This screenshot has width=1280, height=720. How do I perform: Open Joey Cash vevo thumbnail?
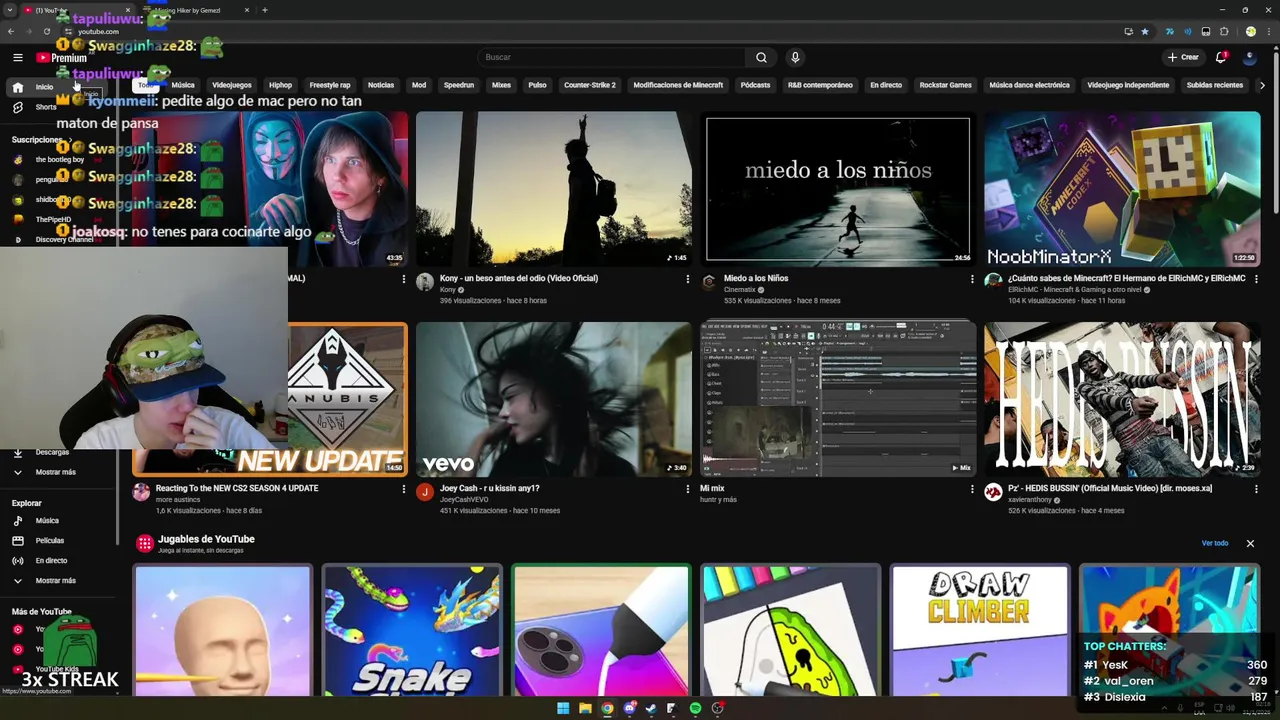coord(554,399)
